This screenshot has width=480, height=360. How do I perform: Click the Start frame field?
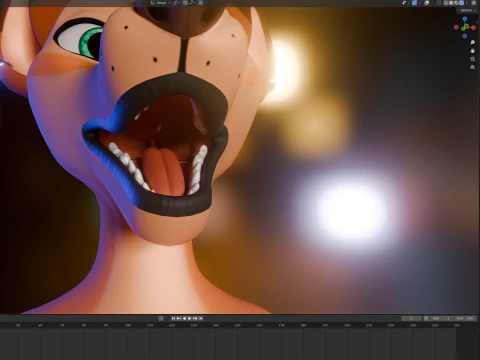[x=441, y=319]
